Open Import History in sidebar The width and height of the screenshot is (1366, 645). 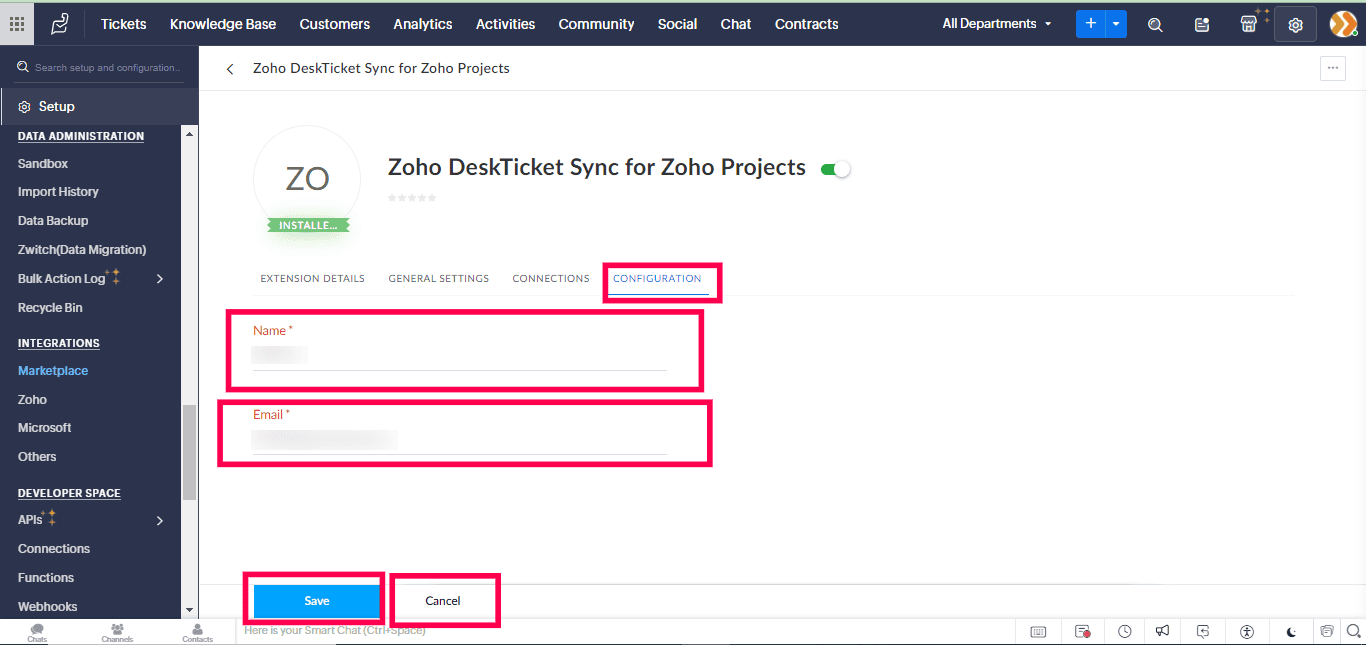pyautogui.click(x=58, y=192)
